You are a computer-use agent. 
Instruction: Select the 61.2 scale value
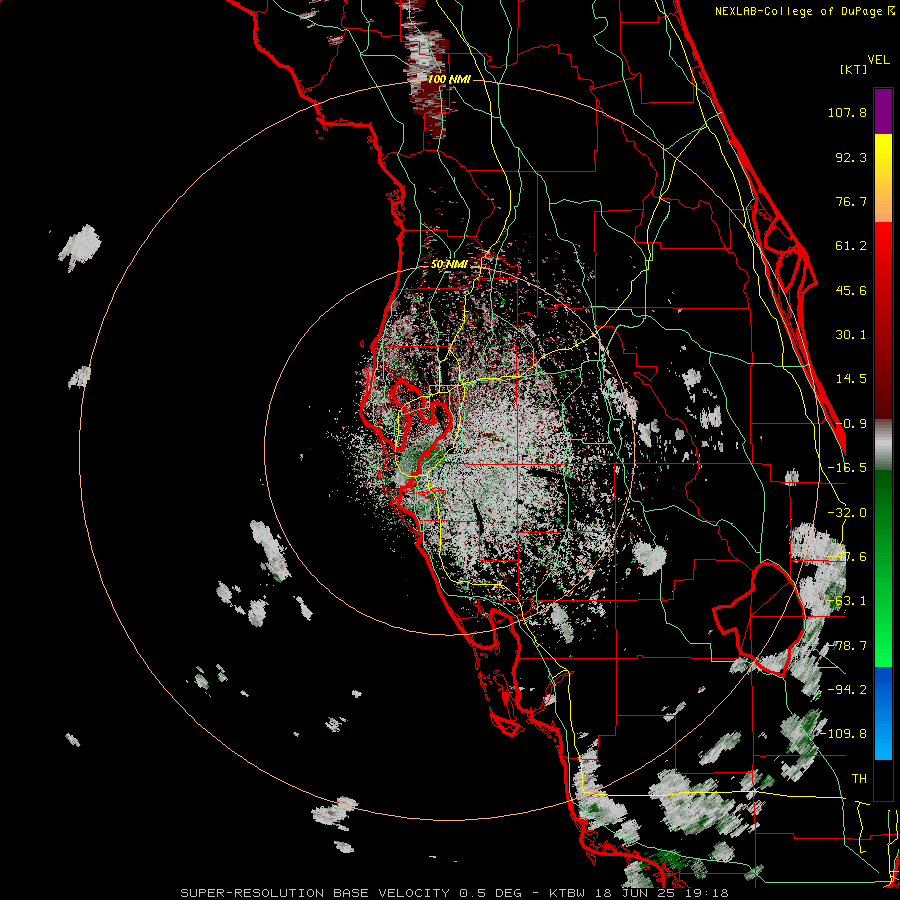click(851, 246)
